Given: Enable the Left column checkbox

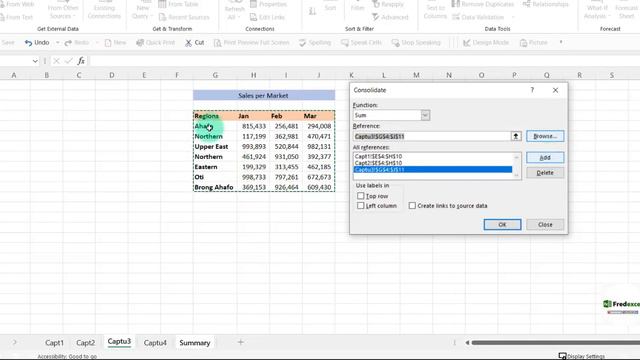Looking at the screenshot, I should 360,206.
